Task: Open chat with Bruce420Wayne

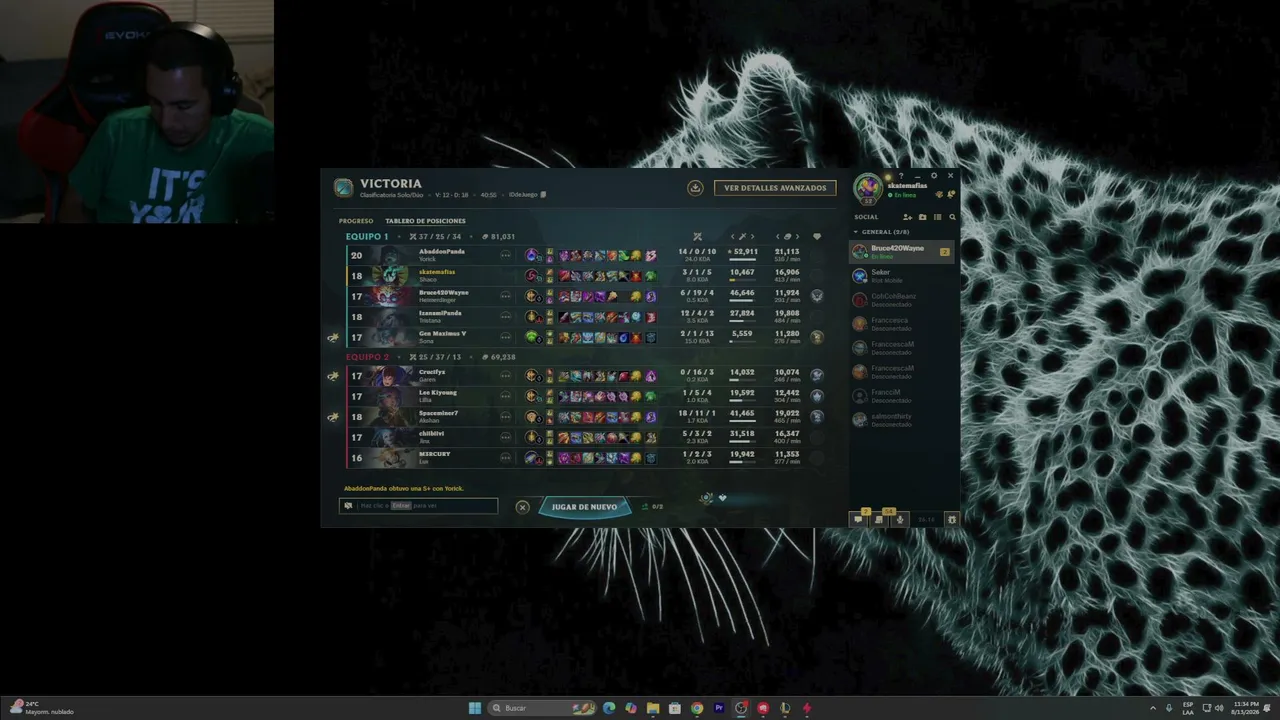Action: (902, 252)
